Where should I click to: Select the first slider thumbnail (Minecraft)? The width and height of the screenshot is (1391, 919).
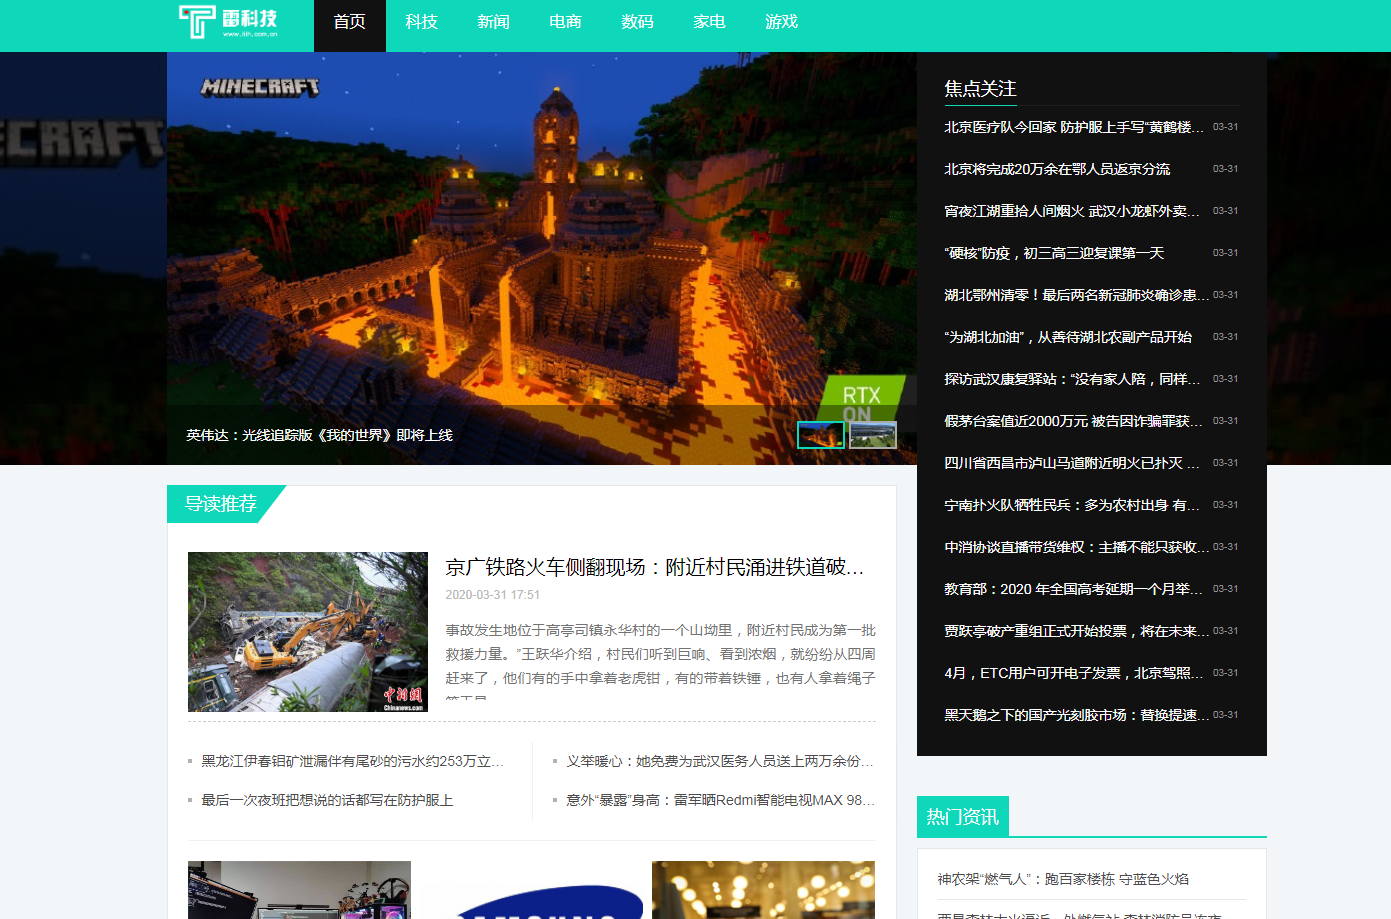(821, 435)
